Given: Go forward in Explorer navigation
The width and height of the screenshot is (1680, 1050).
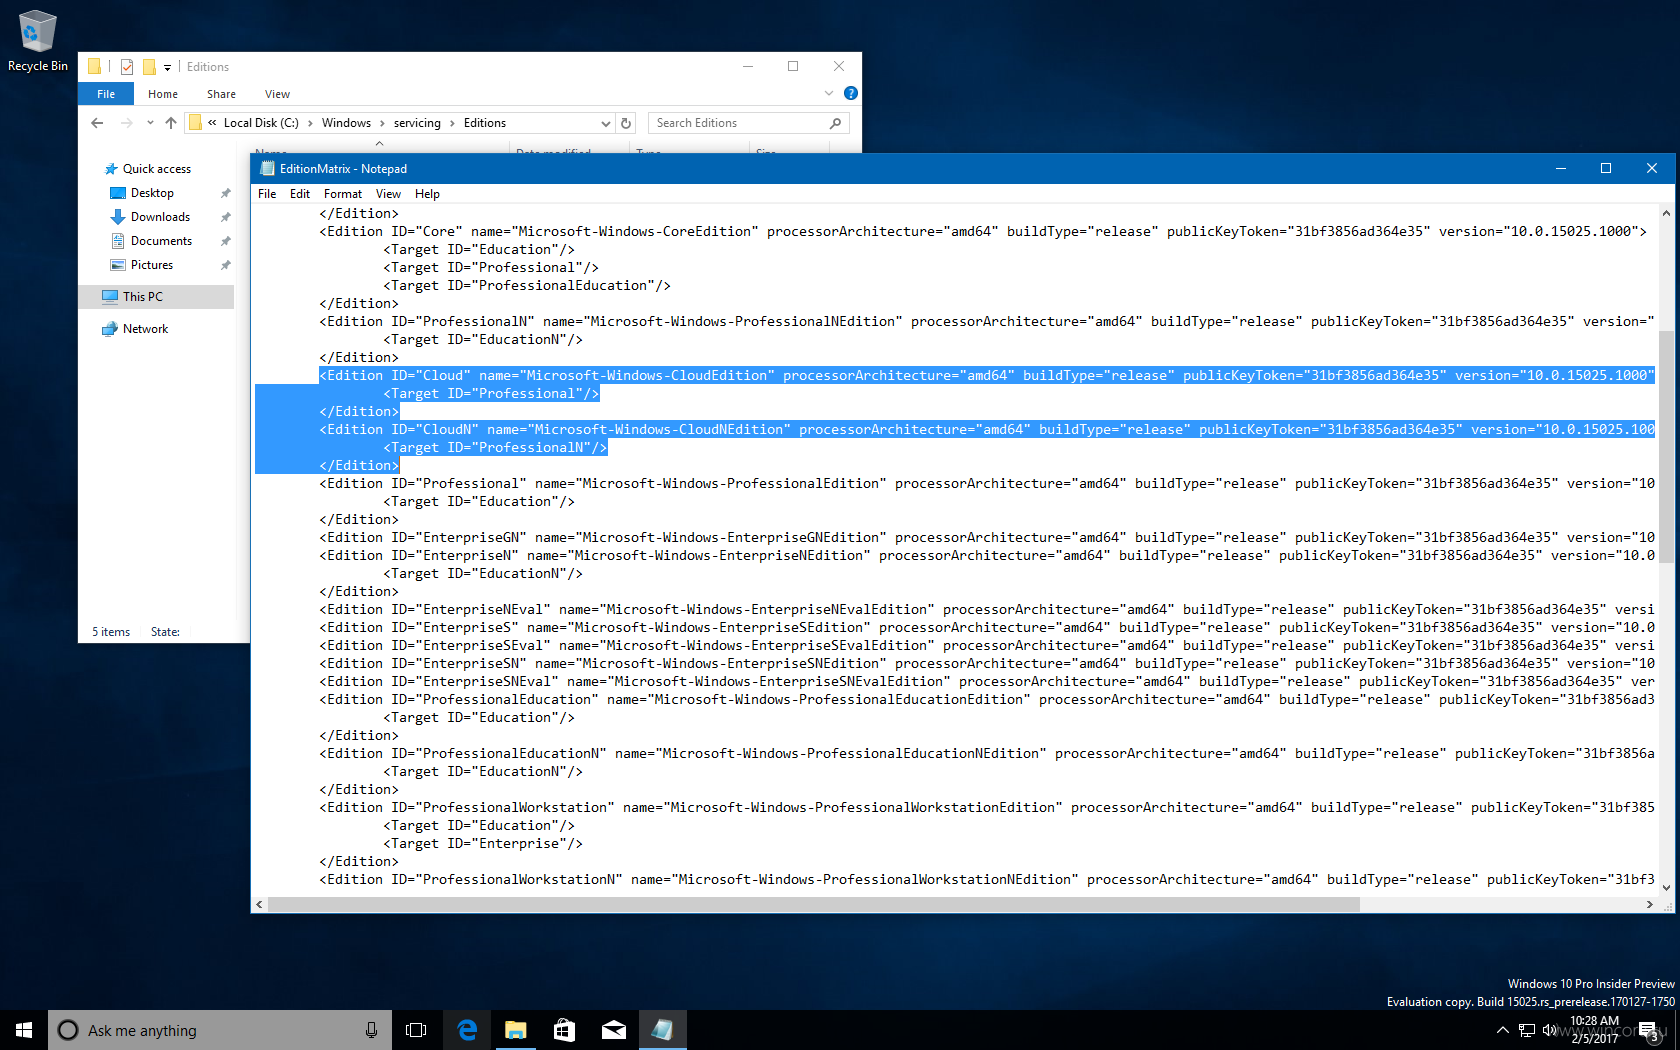Looking at the screenshot, I should click(x=126, y=123).
